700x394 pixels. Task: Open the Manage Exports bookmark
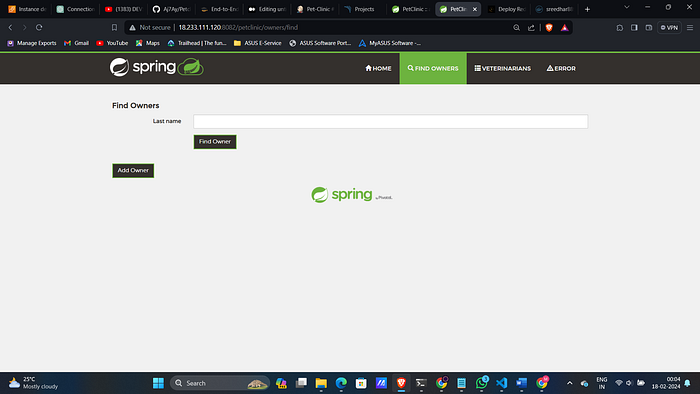(32, 43)
